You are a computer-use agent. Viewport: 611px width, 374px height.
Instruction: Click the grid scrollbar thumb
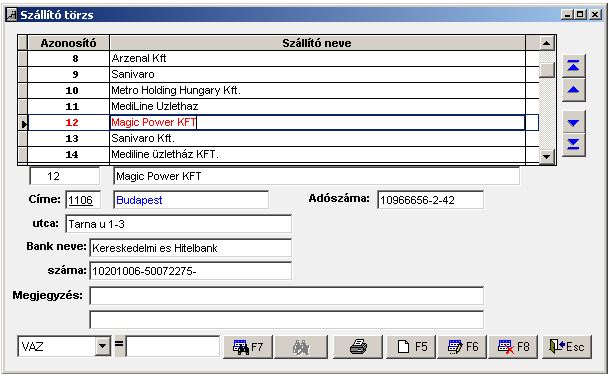tap(547, 70)
